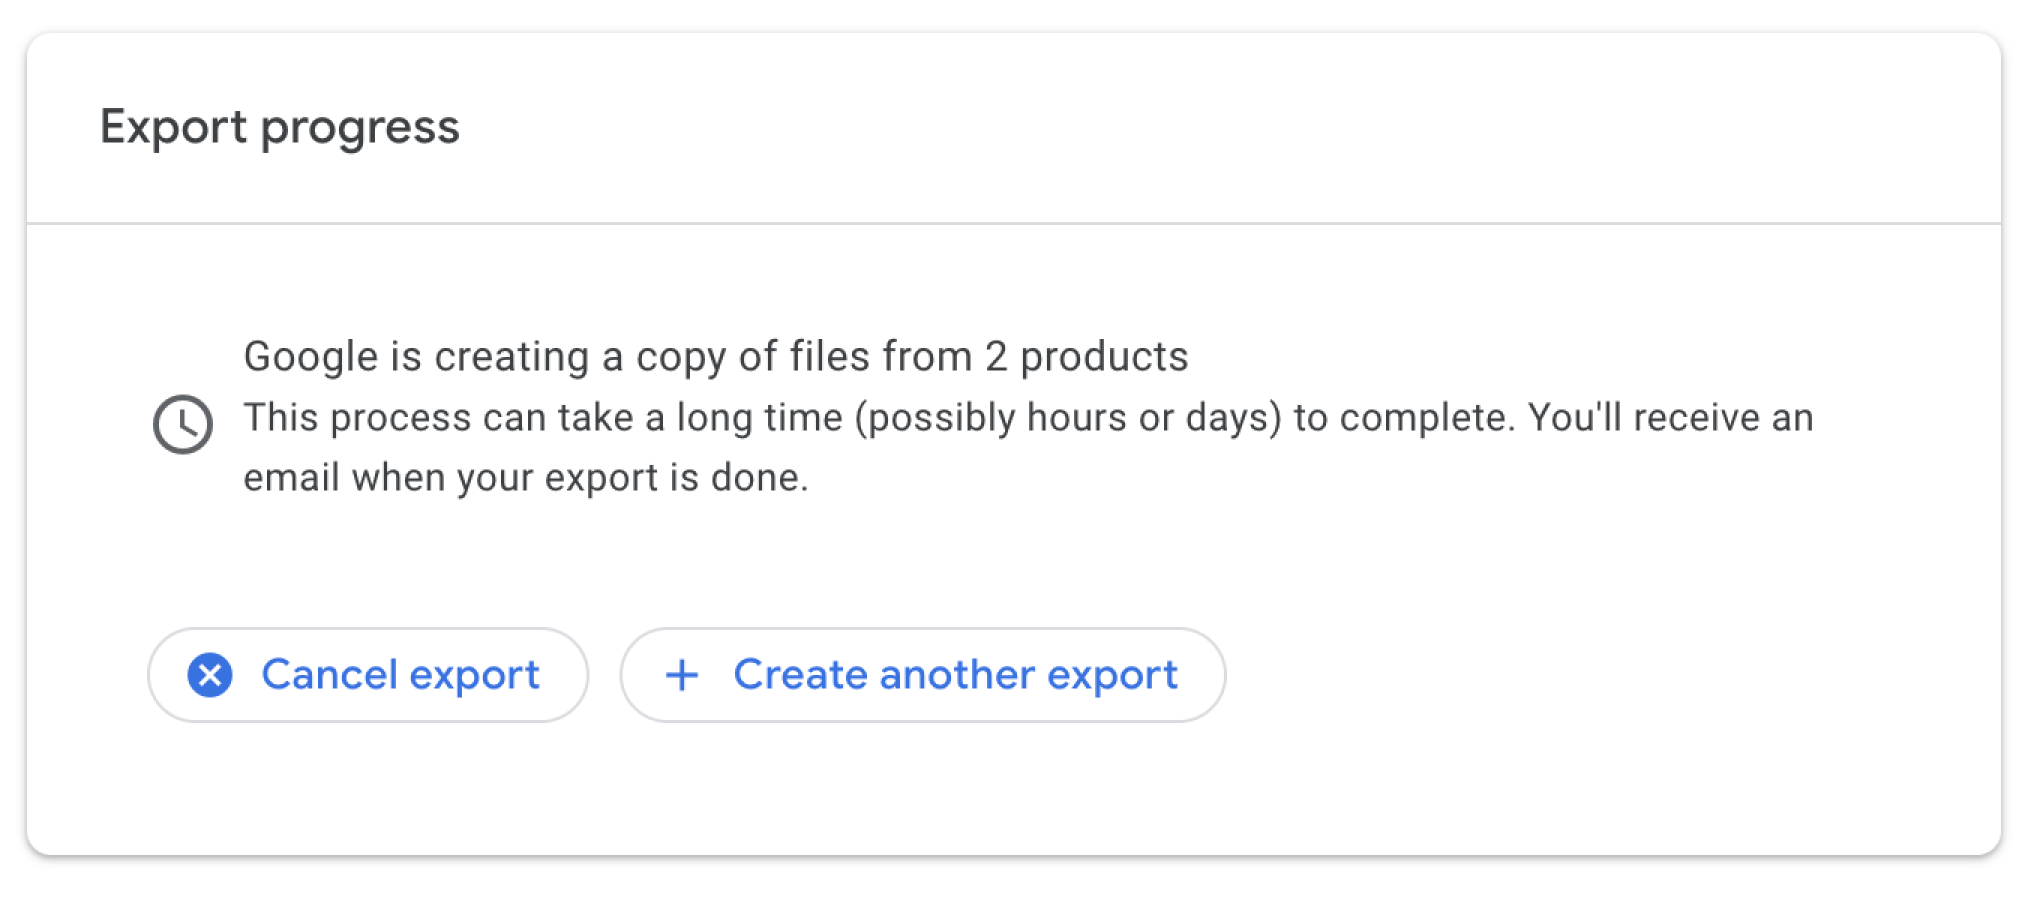Screen dimensions: 2025x900
Task: Click the Export progress heading
Action: (281, 127)
